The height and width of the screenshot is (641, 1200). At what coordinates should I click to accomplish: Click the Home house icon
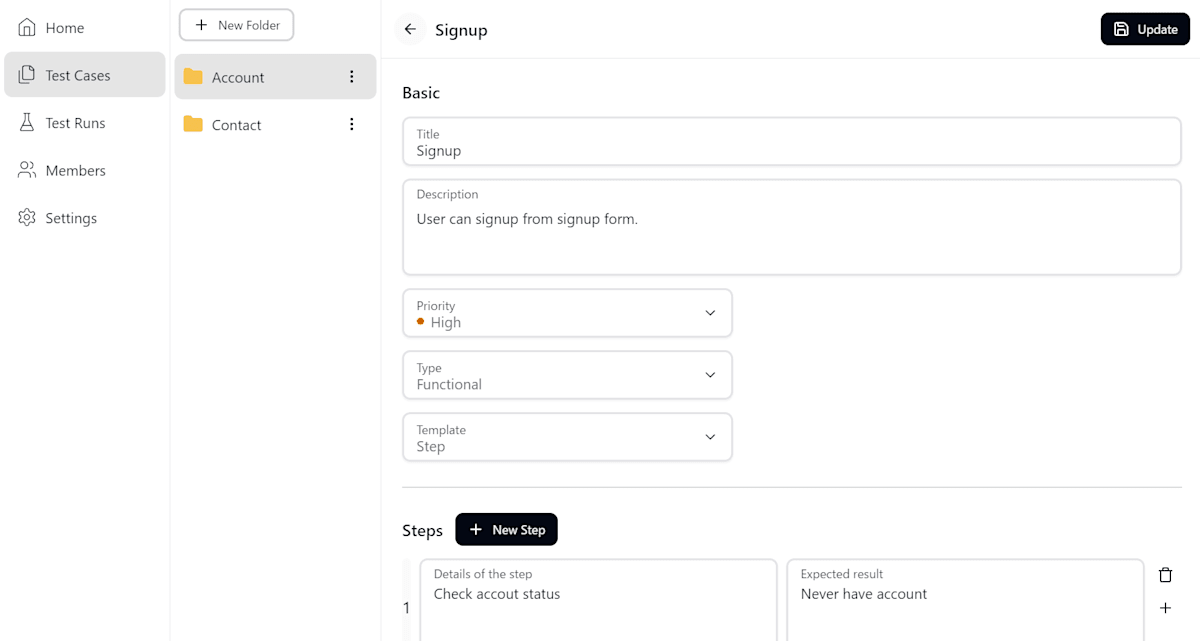[27, 28]
